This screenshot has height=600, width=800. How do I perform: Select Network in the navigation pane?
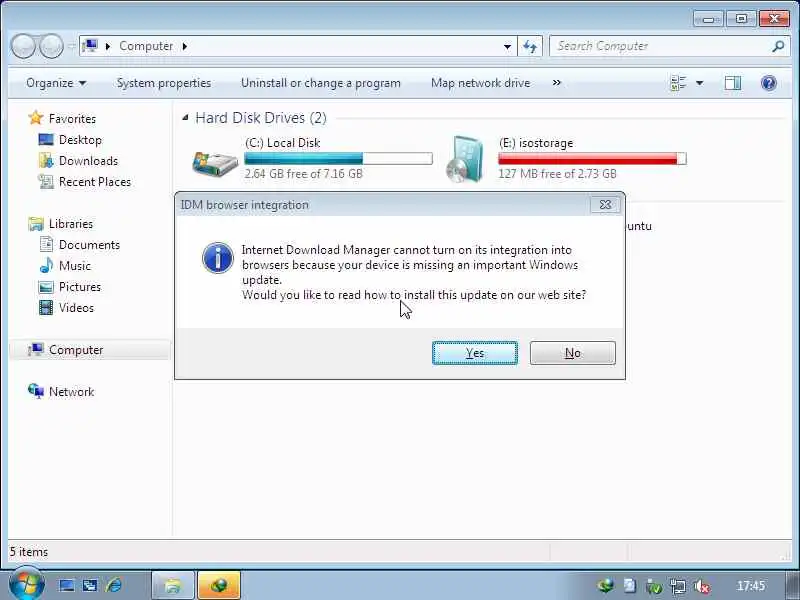[x=71, y=392]
